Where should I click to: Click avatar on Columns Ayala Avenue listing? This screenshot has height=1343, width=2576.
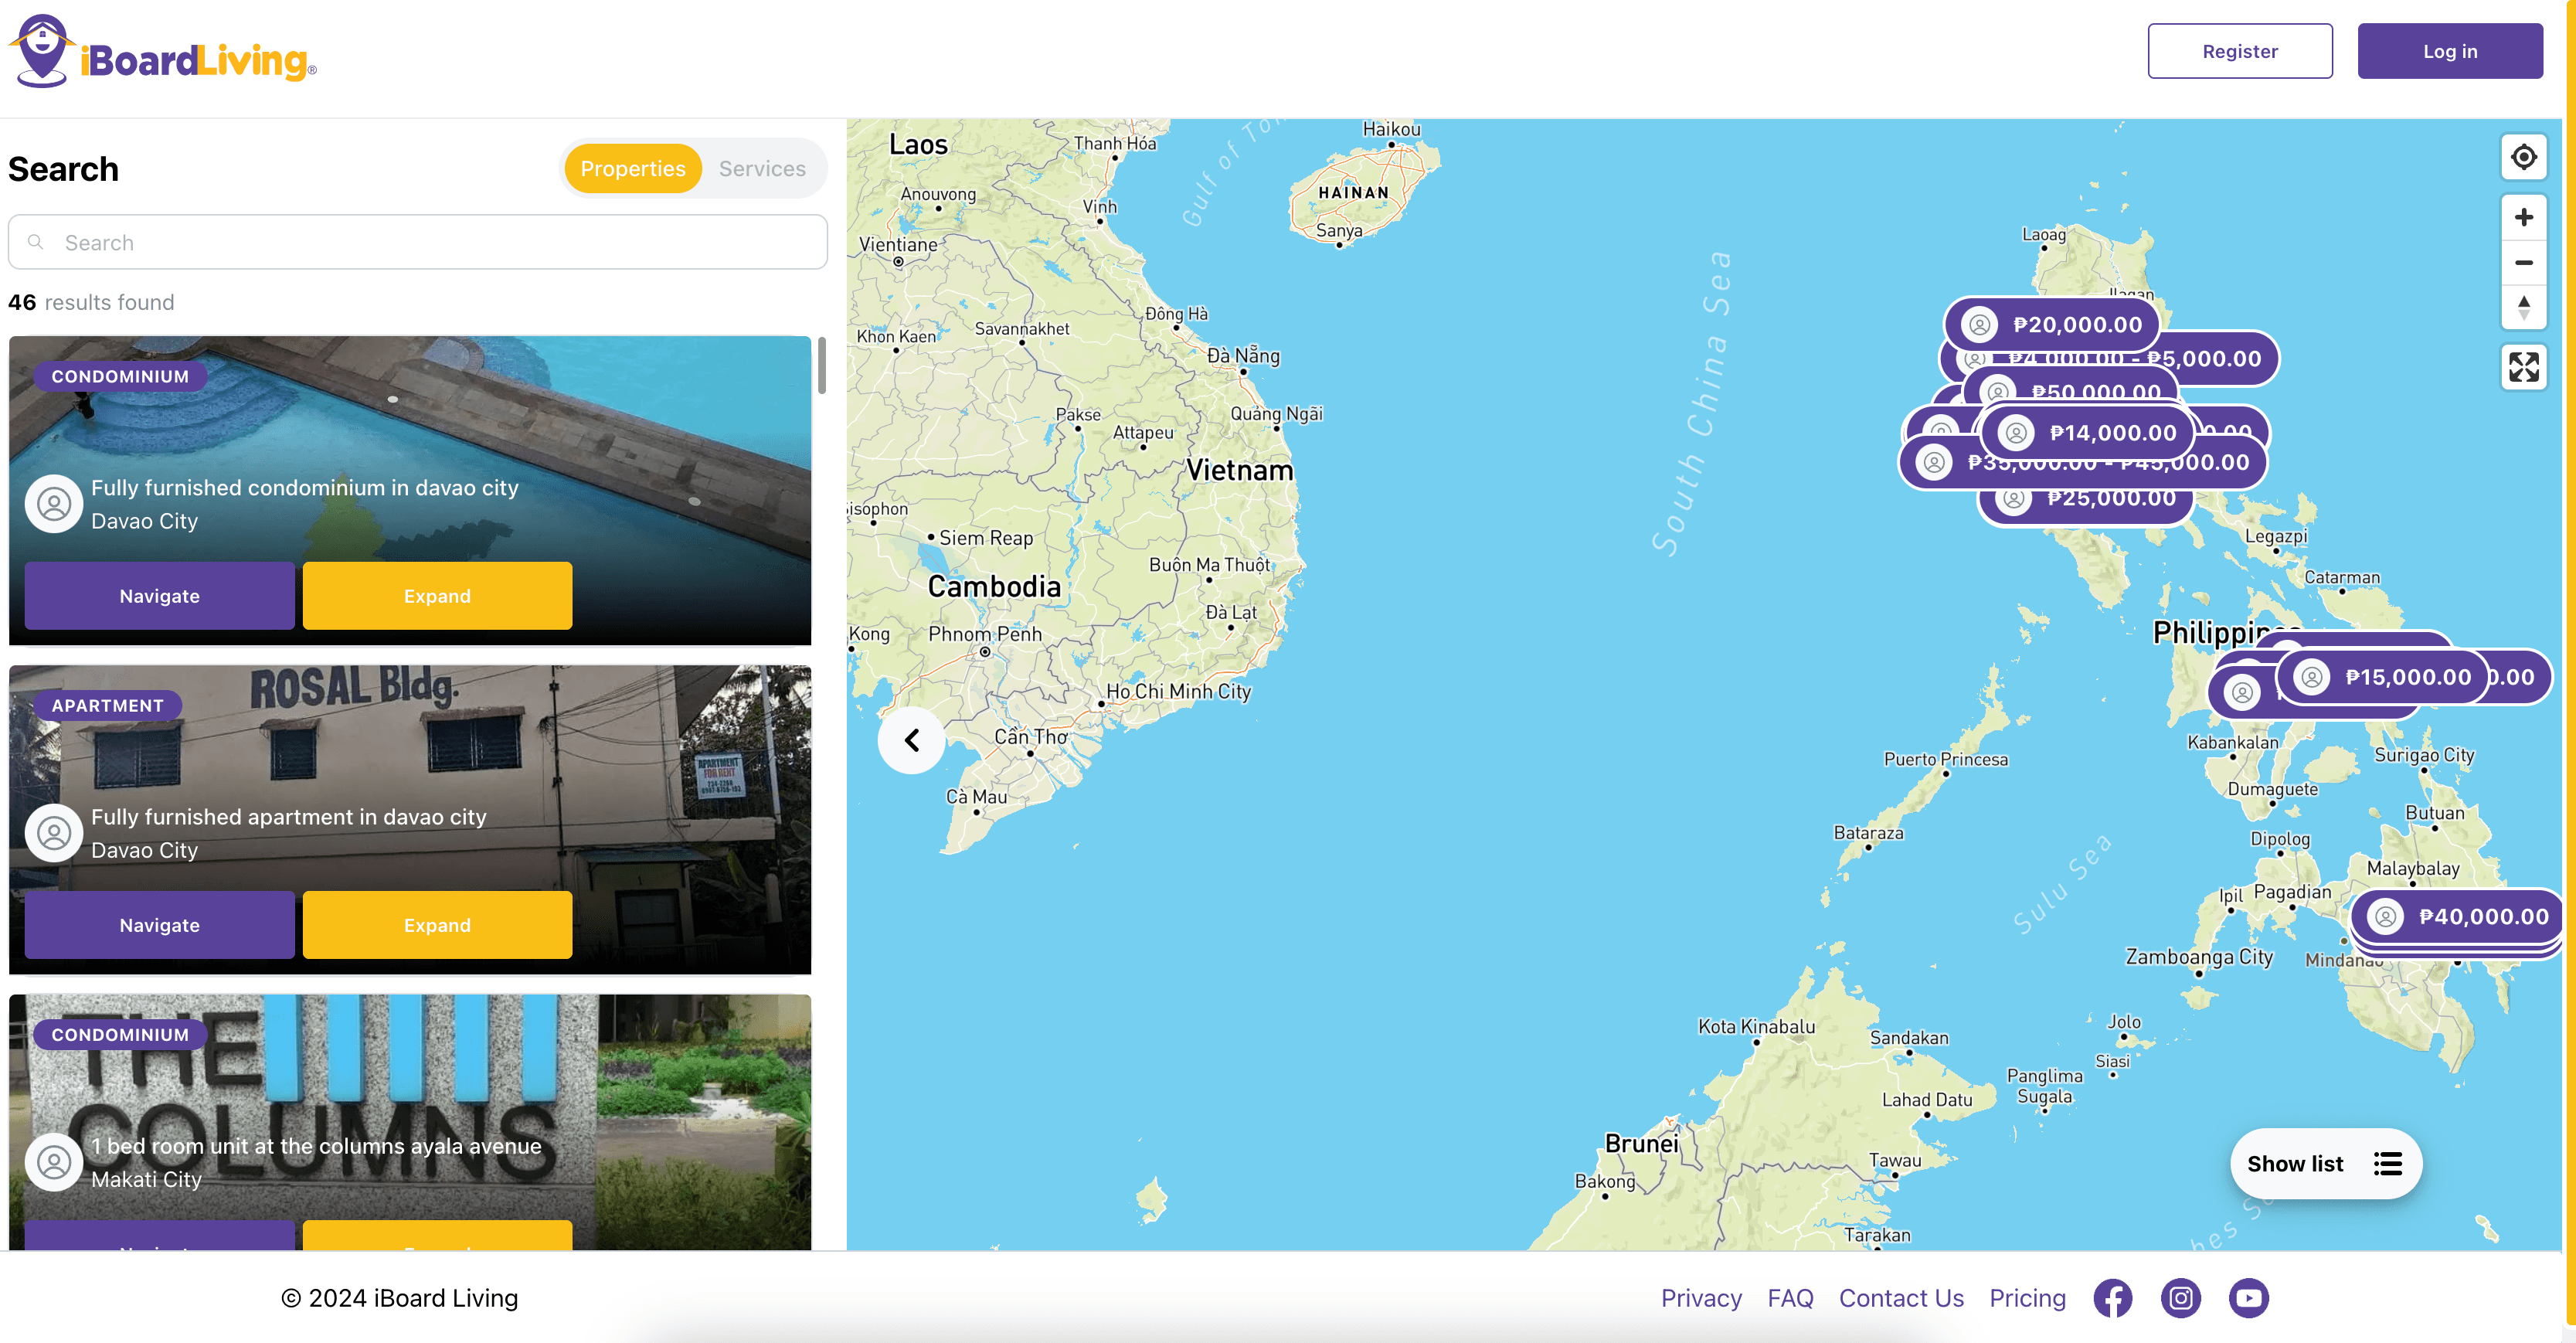click(x=54, y=1161)
